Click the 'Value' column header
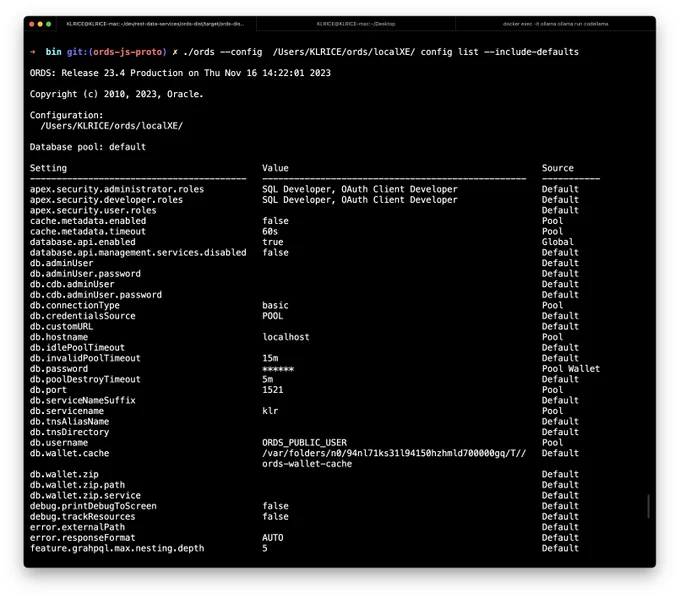The height and width of the screenshot is (599, 680). (275, 168)
